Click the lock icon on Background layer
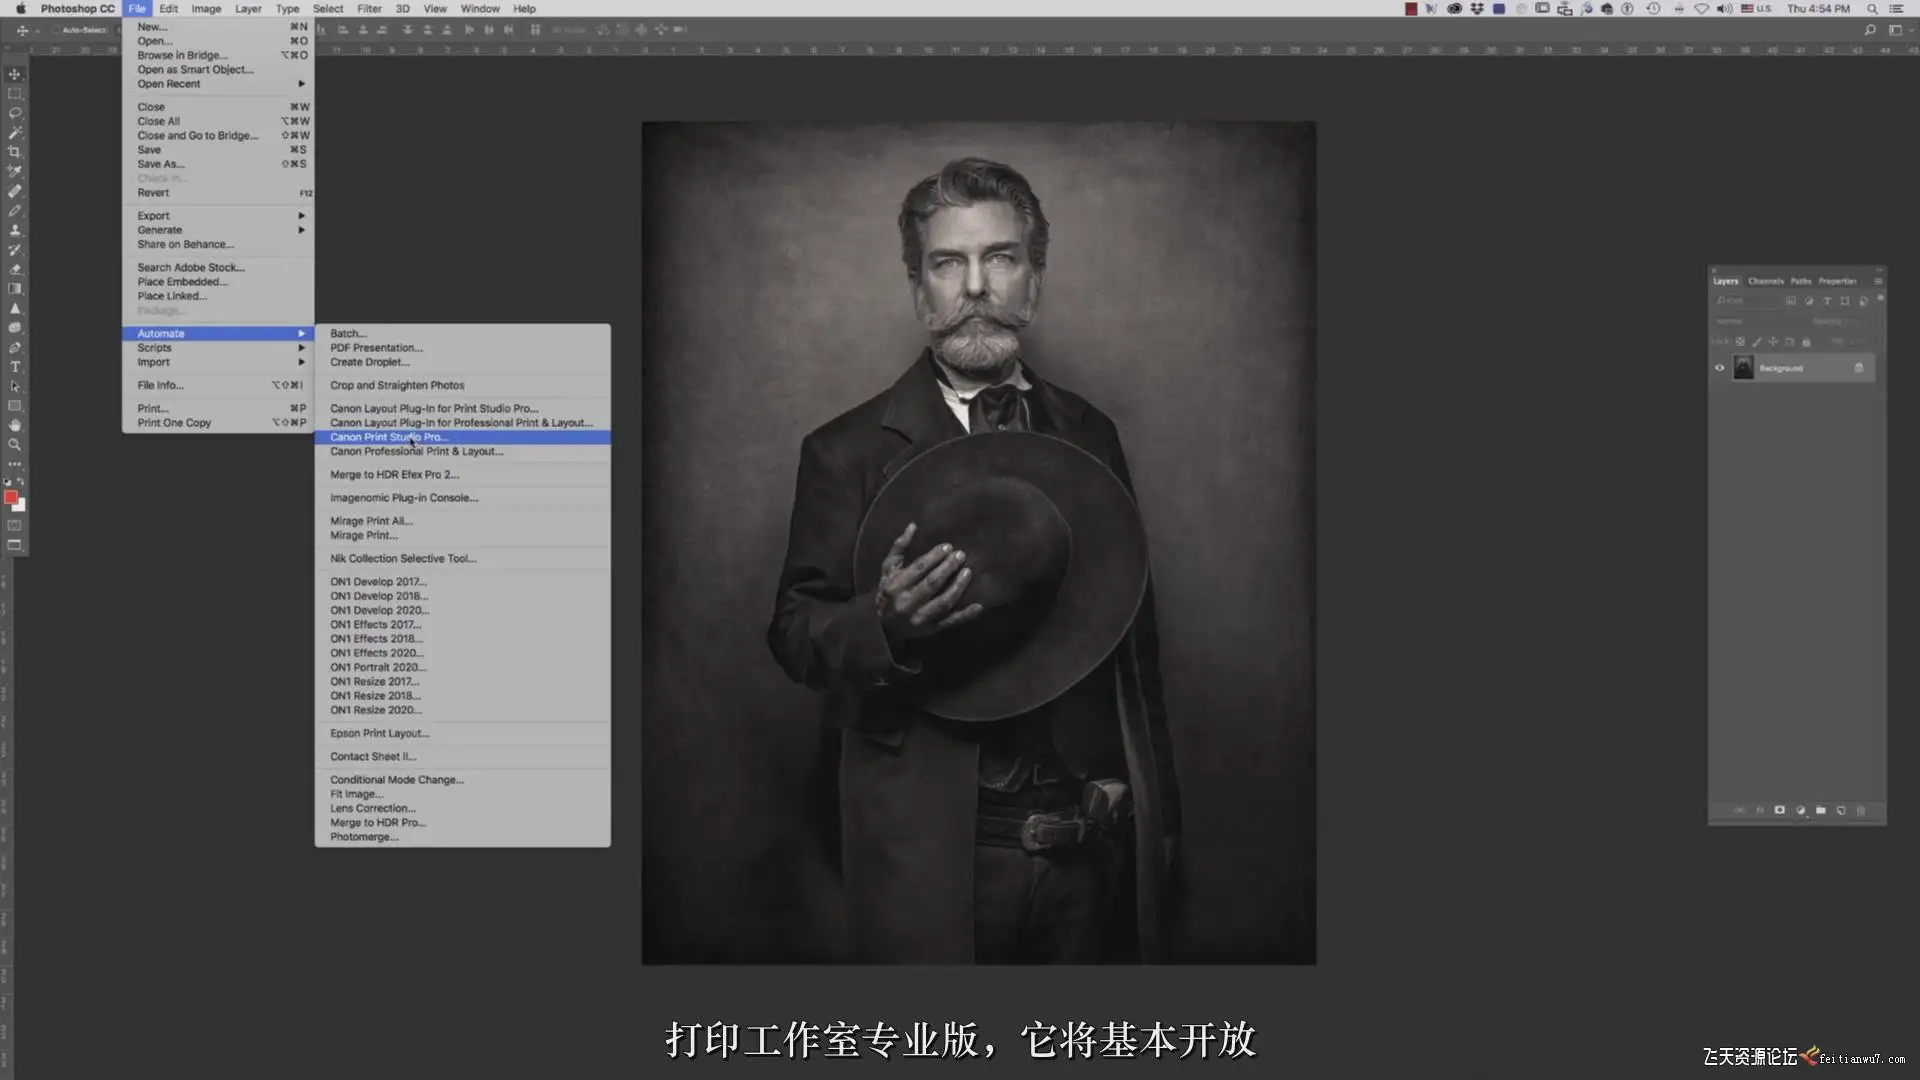The image size is (1920, 1080). pyautogui.click(x=1859, y=368)
